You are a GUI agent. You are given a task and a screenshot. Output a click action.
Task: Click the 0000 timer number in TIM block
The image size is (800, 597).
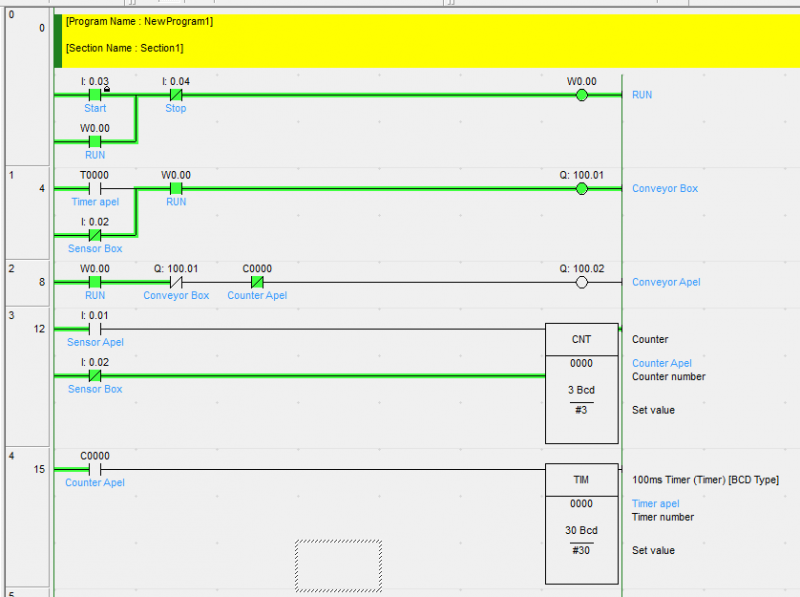click(582, 504)
